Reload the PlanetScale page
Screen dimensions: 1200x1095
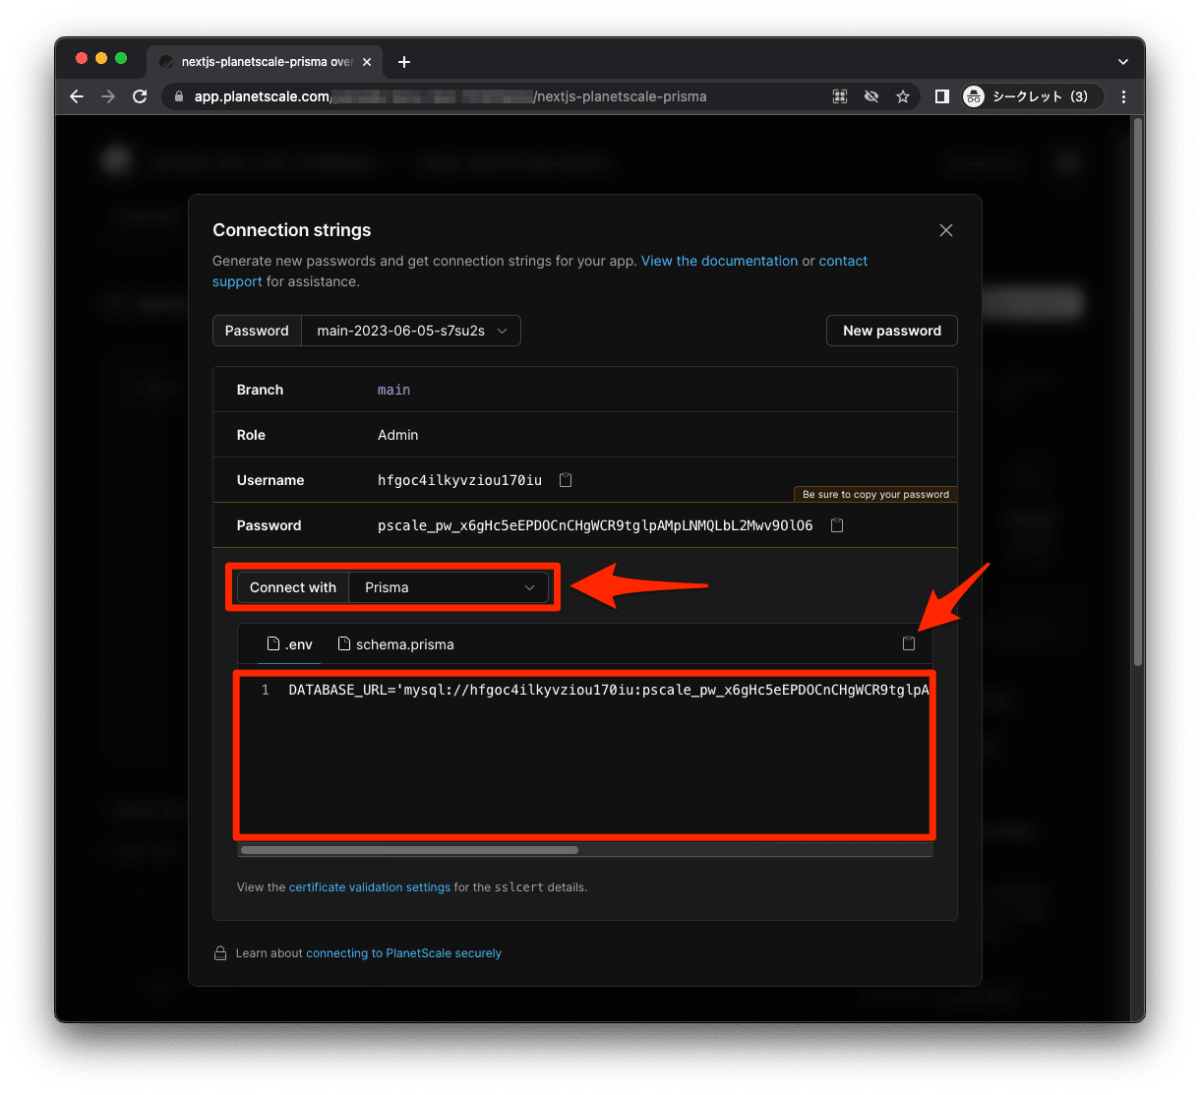(x=140, y=96)
